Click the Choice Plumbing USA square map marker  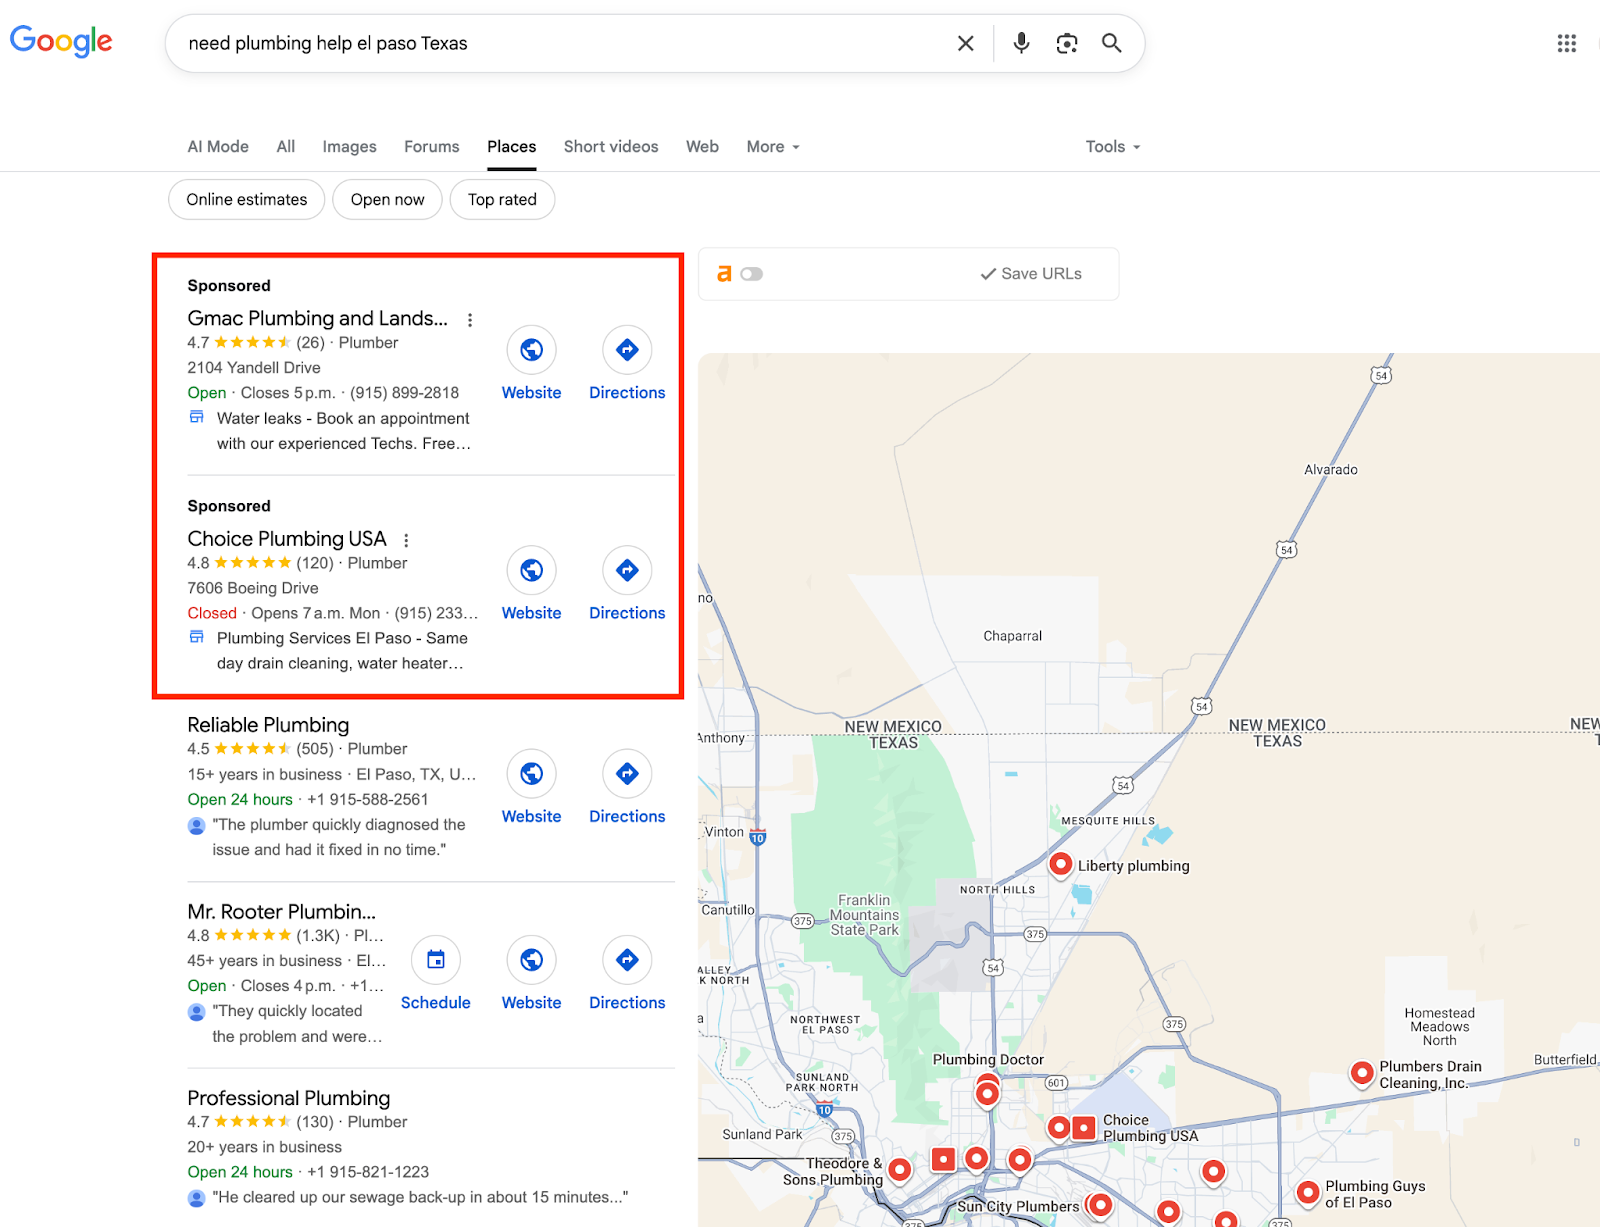tap(1084, 1128)
